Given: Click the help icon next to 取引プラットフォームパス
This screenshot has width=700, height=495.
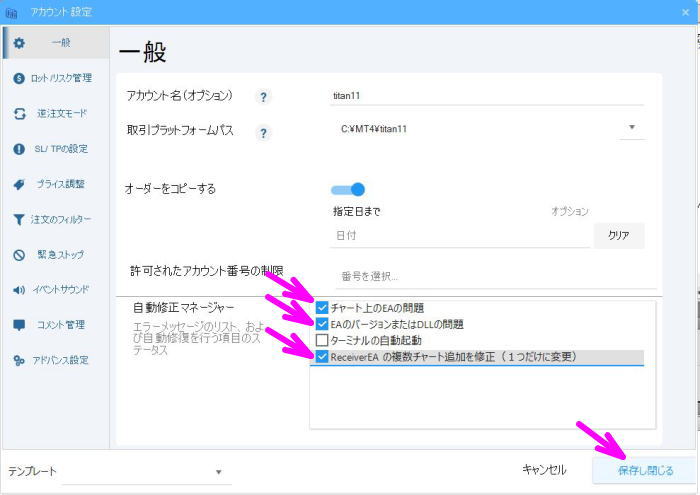Looking at the screenshot, I should [x=263, y=133].
